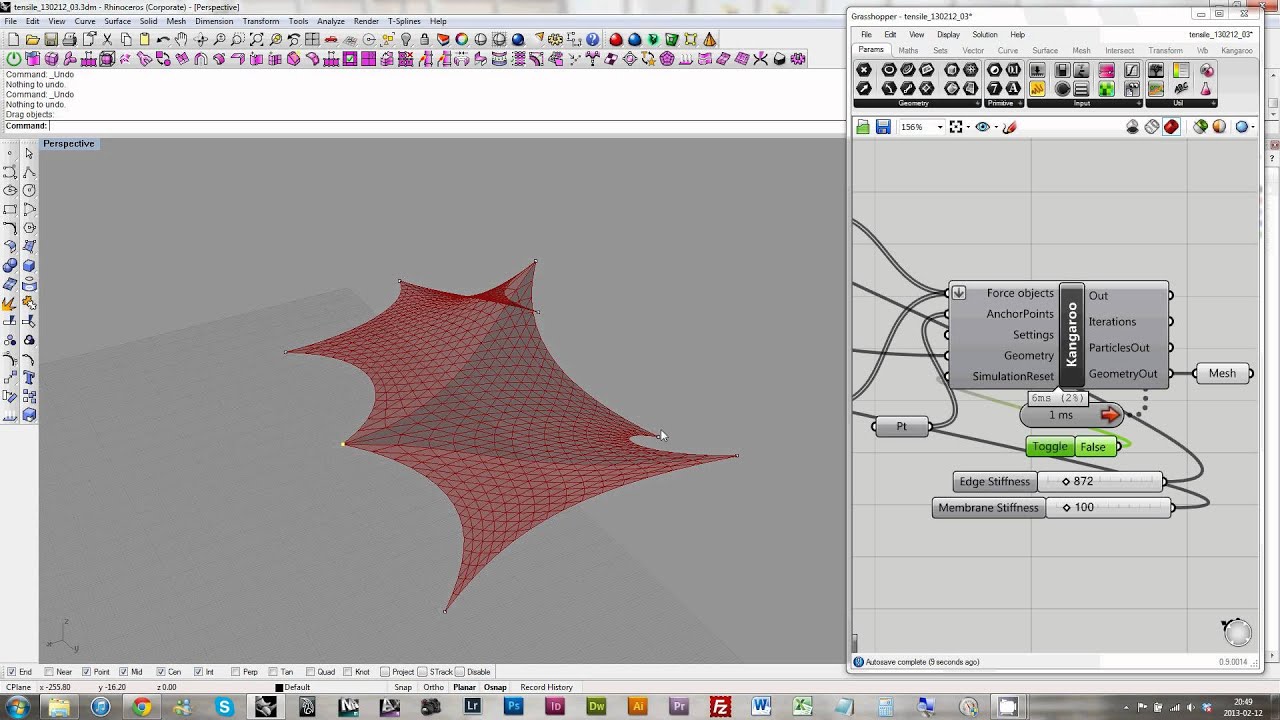The image size is (1280, 720).
Task: Uncheck the End osnap checkbox
Action: tap(11, 672)
